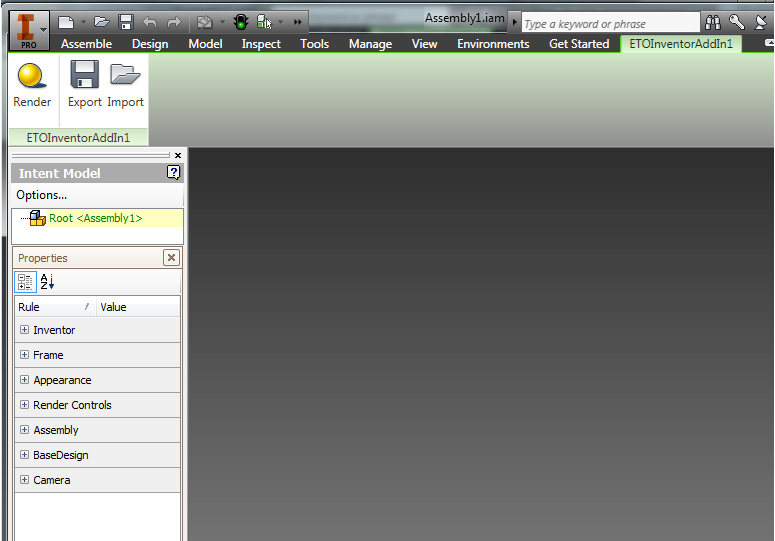The image size is (775, 541).
Task: Select the Appearance row text
Action: [x=62, y=380]
